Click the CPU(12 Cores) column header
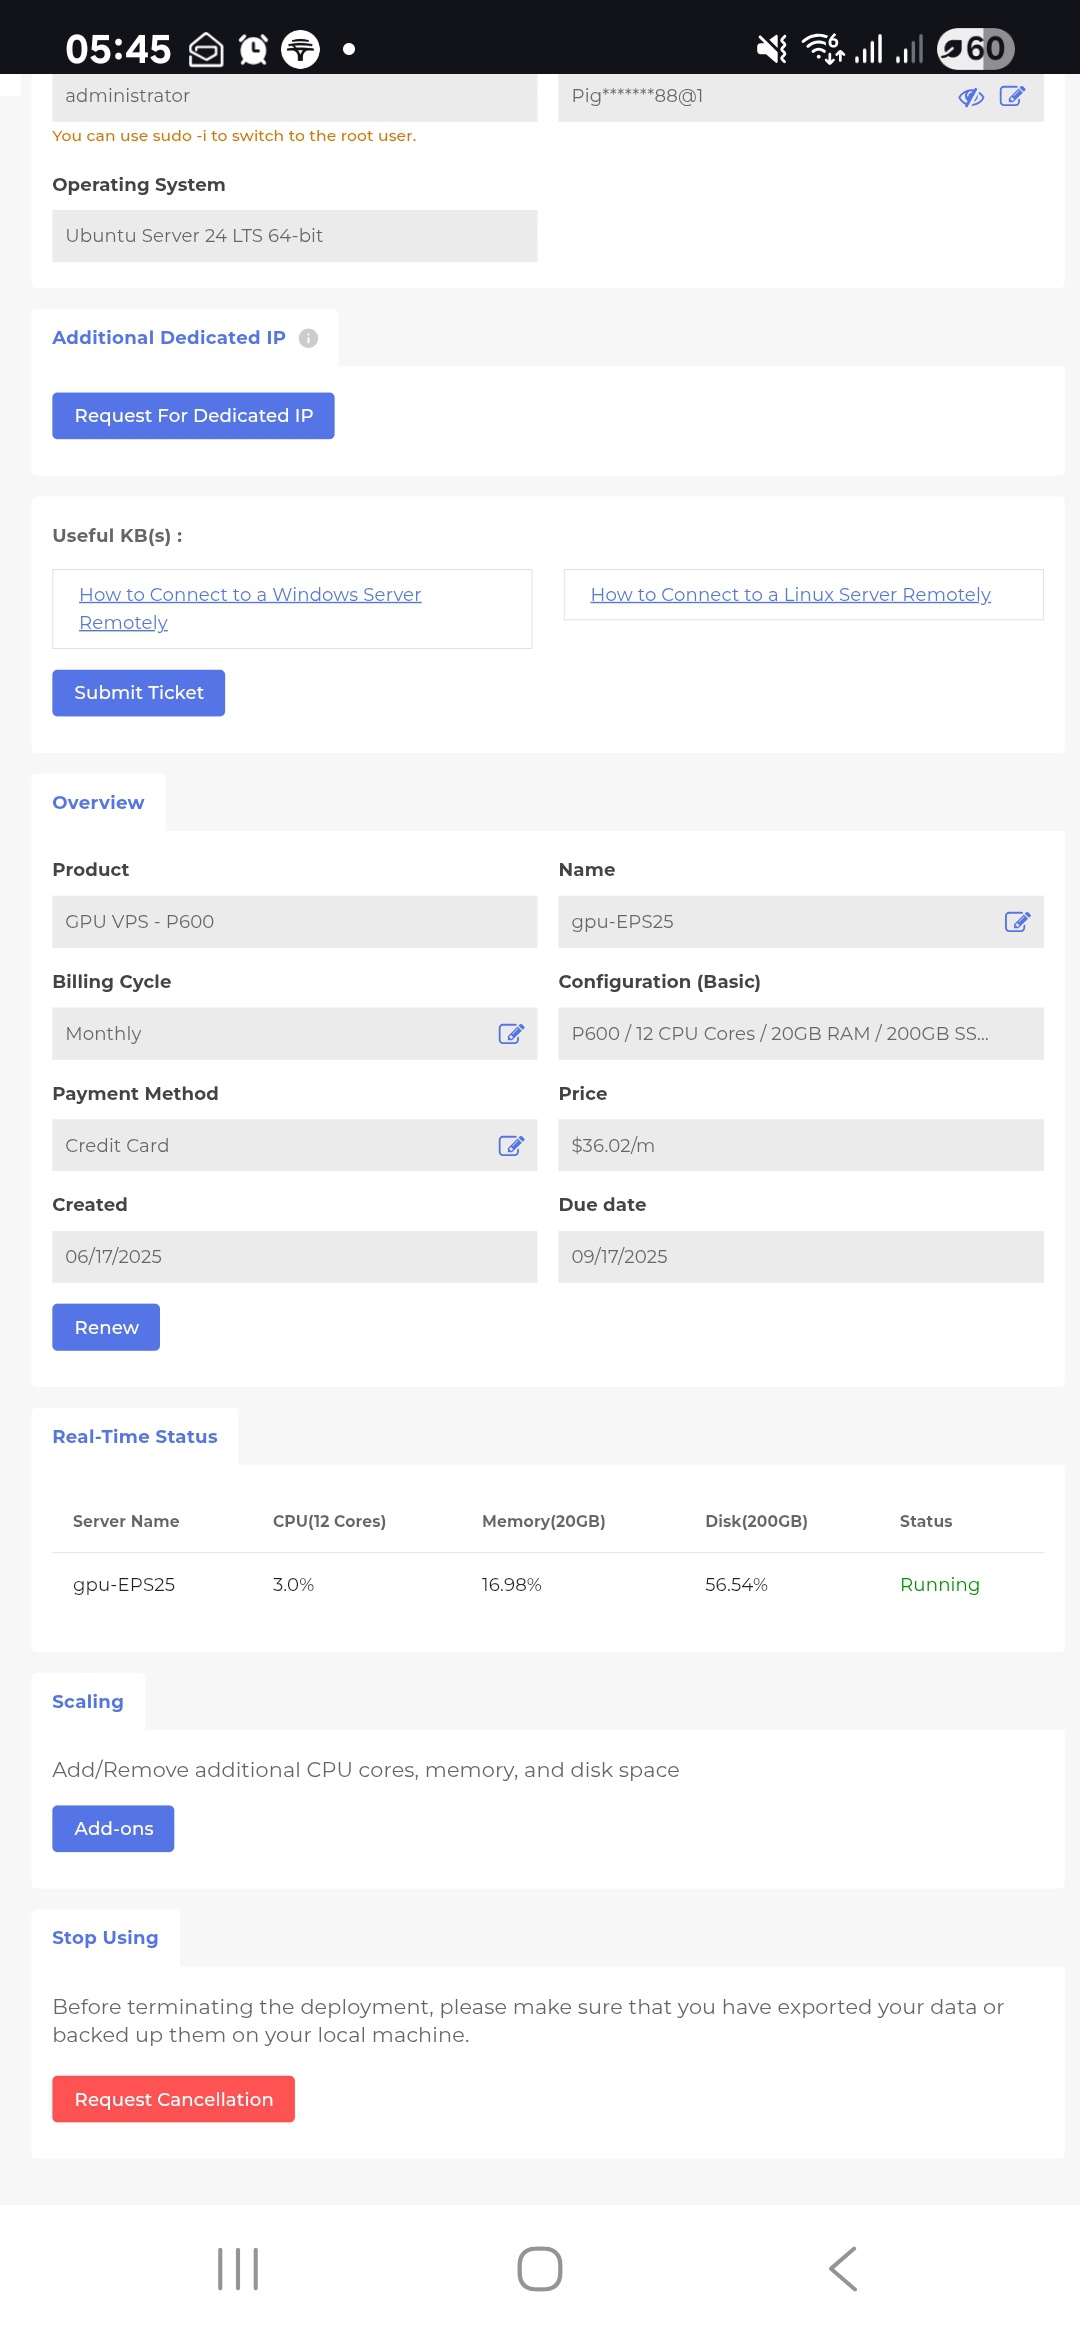This screenshot has height=2340, width=1080. (x=329, y=1522)
